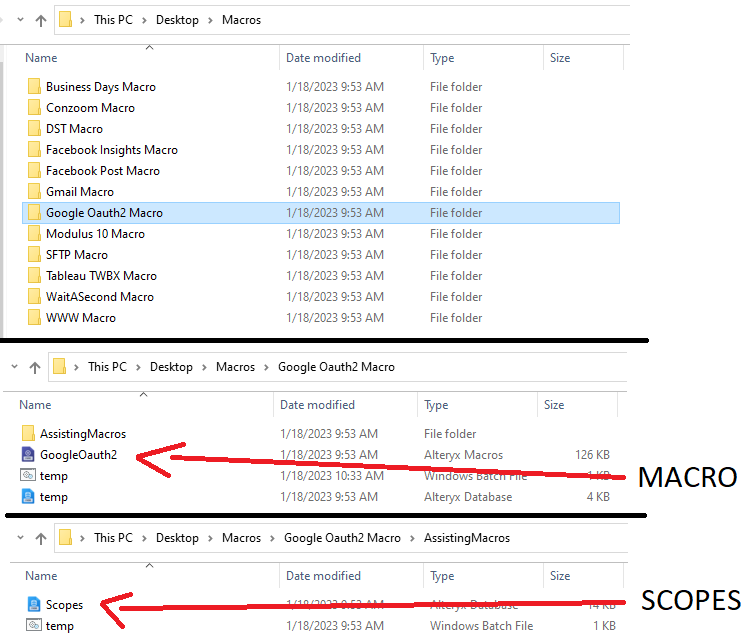The height and width of the screenshot is (643, 754).
Task: Click the Google Oauth2 Macro folder icon
Action: pos(34,213)
